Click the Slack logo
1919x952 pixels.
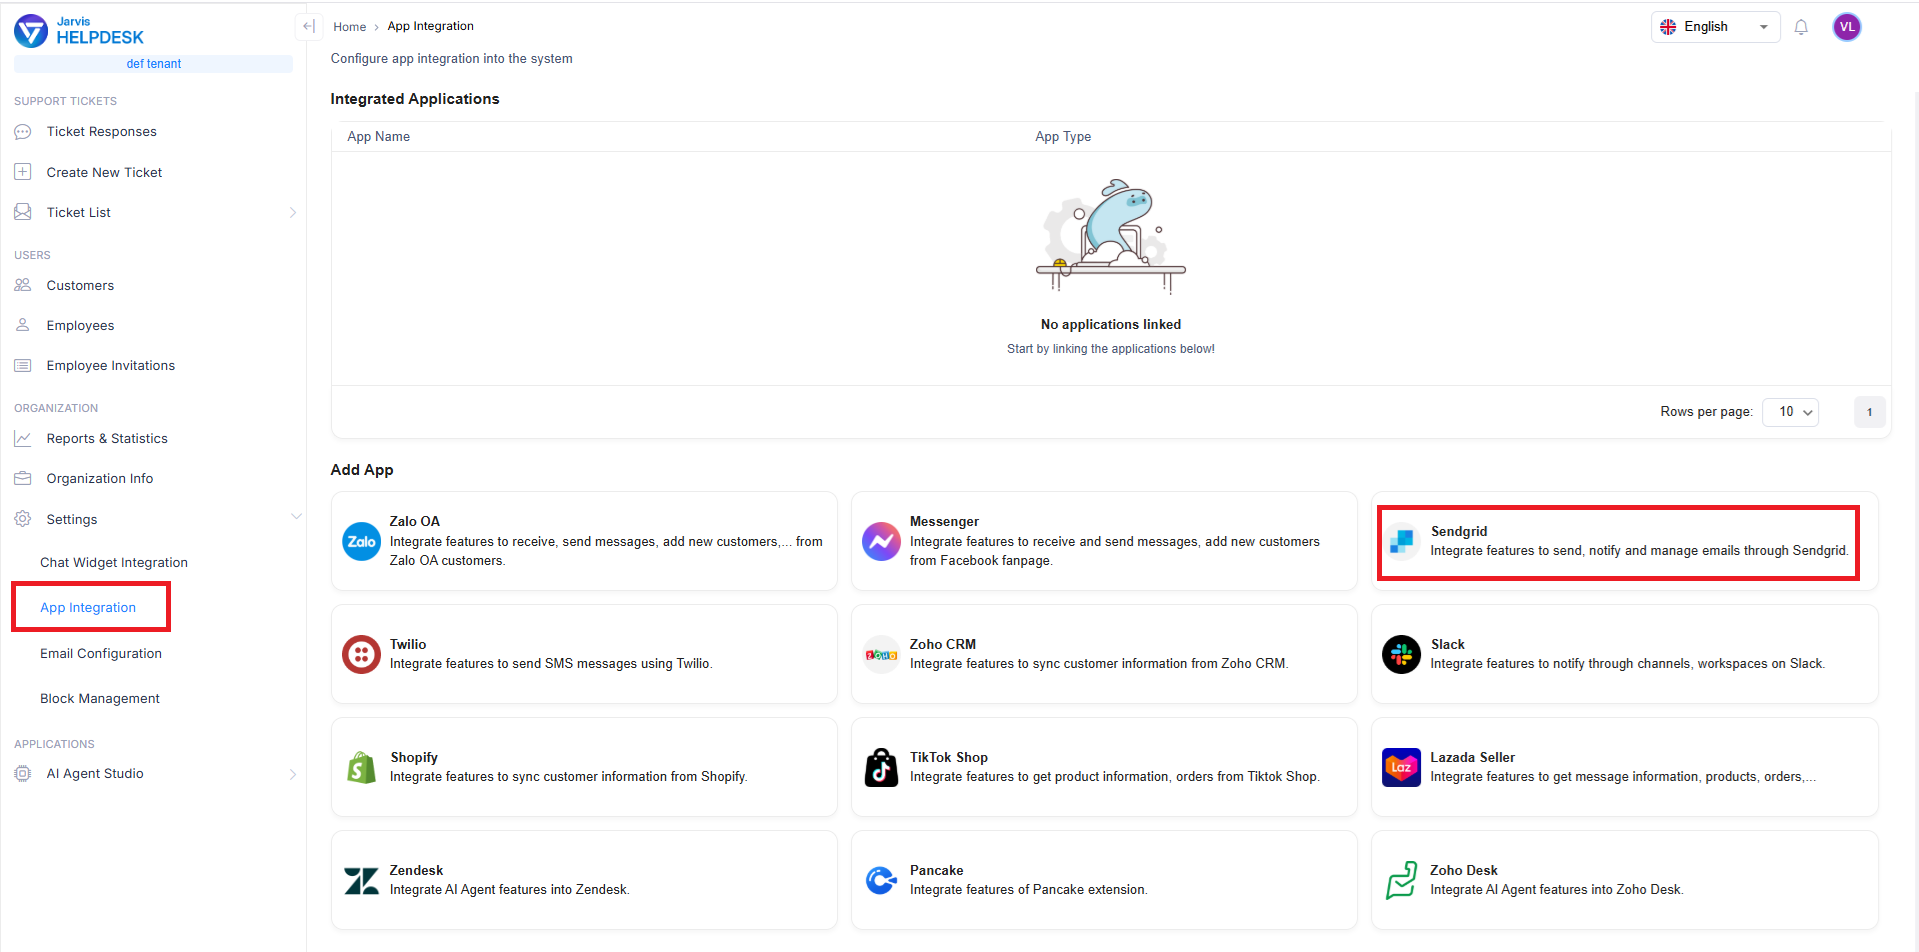coord(1401,654)
